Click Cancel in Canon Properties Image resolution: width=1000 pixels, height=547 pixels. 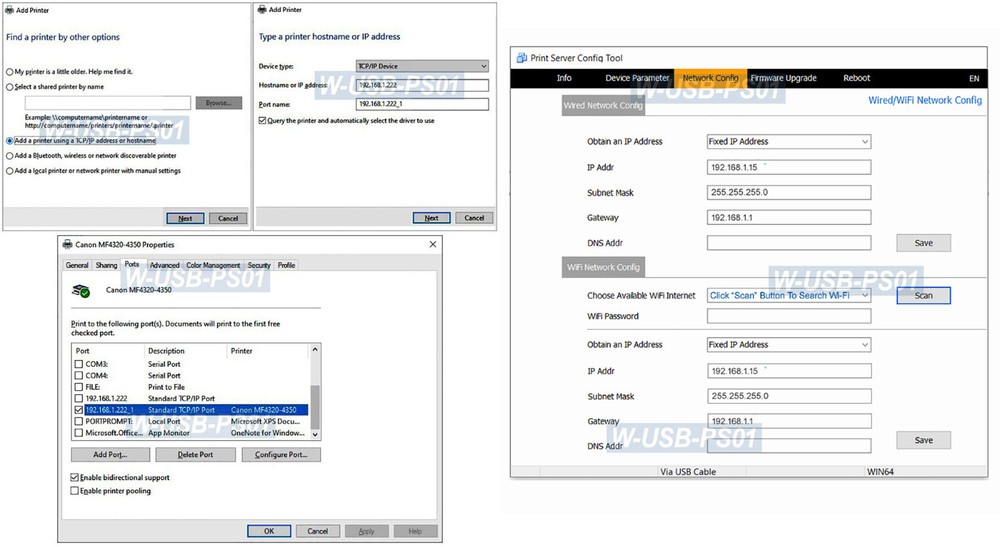(318, 531)
